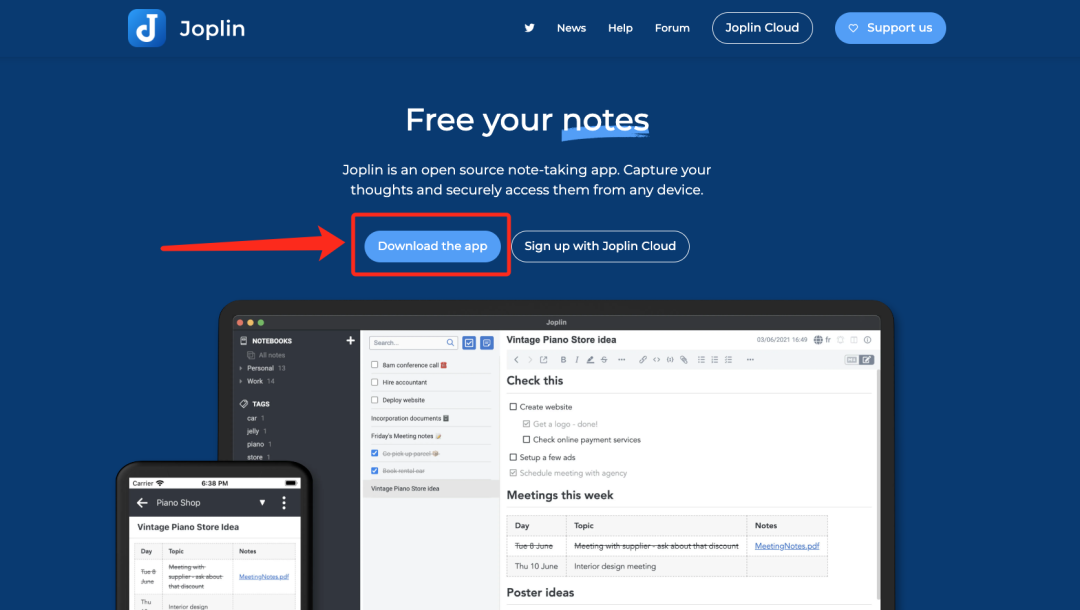Click the spell check globe icon

(x=818, y=340)
